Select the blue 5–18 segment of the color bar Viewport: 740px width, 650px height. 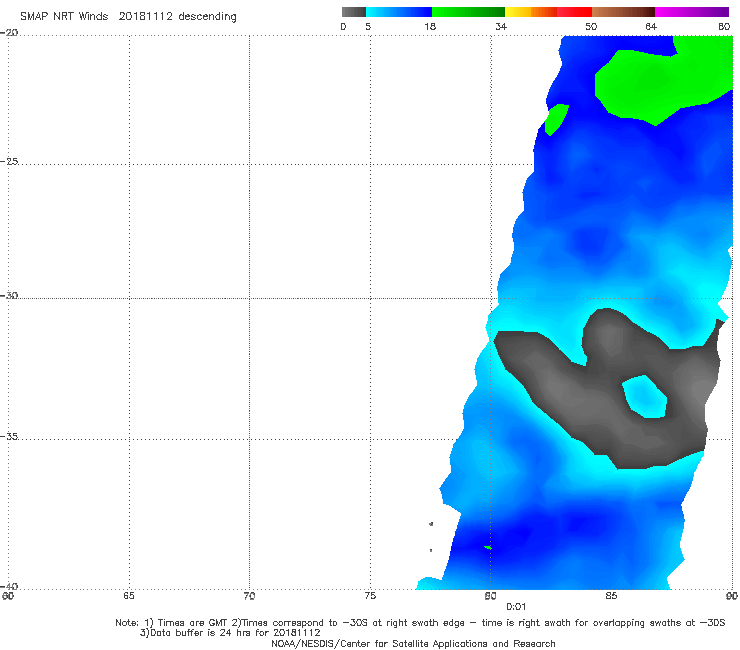pos(399,12)
